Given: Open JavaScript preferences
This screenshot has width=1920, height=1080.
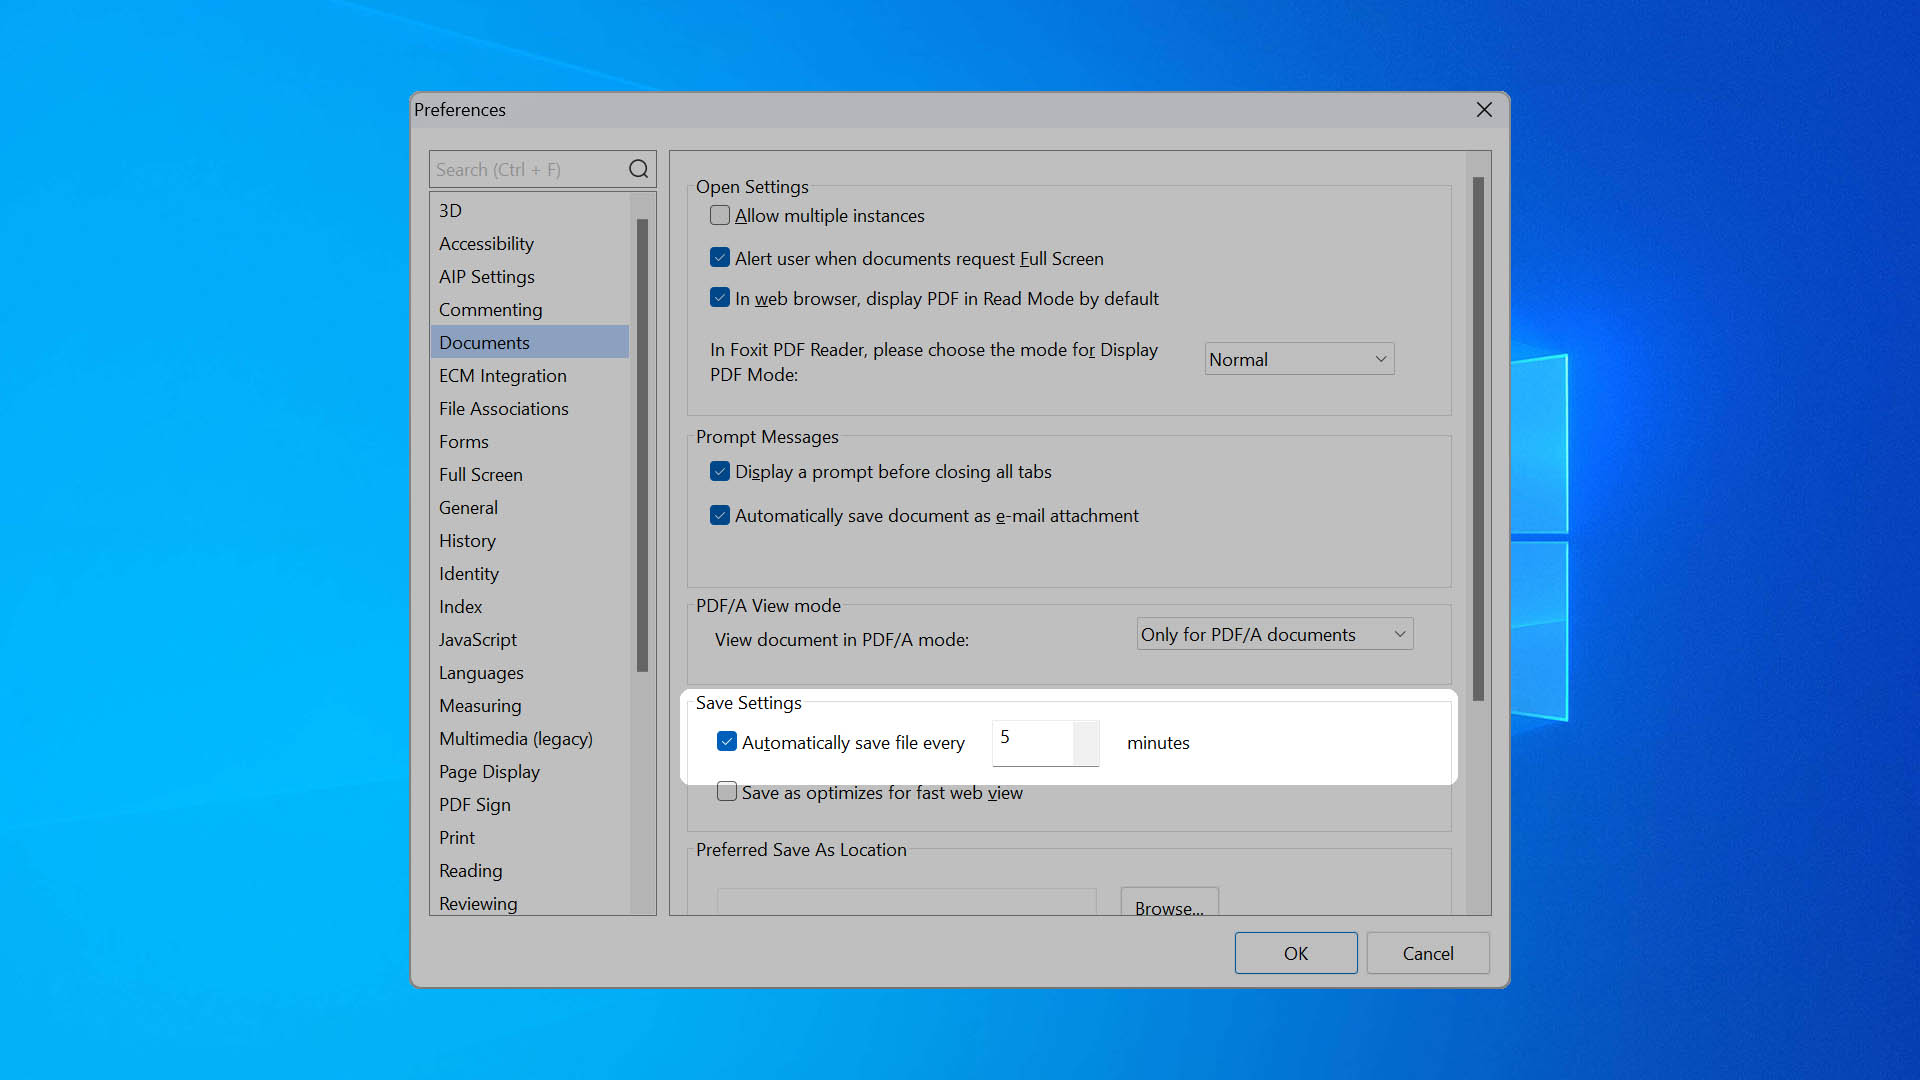Looking at the screenshot, I should point(530,639).
